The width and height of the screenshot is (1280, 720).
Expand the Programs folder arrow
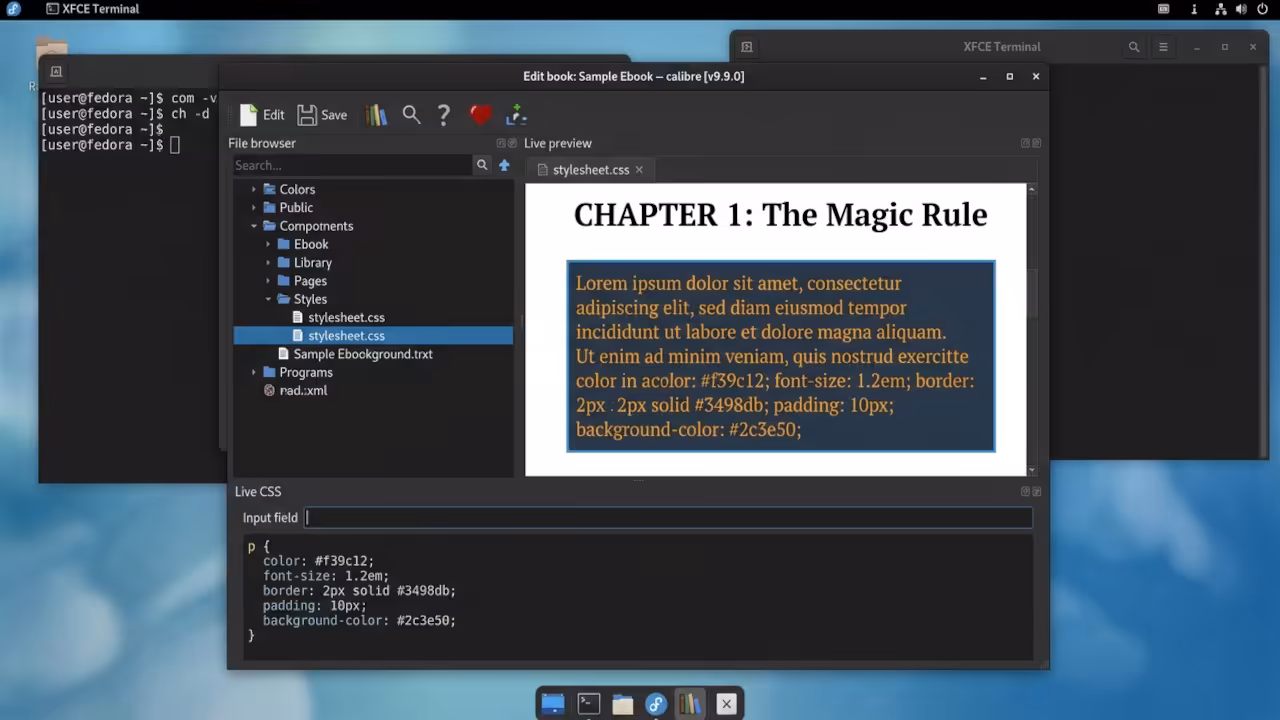click(x=254, y=372)
